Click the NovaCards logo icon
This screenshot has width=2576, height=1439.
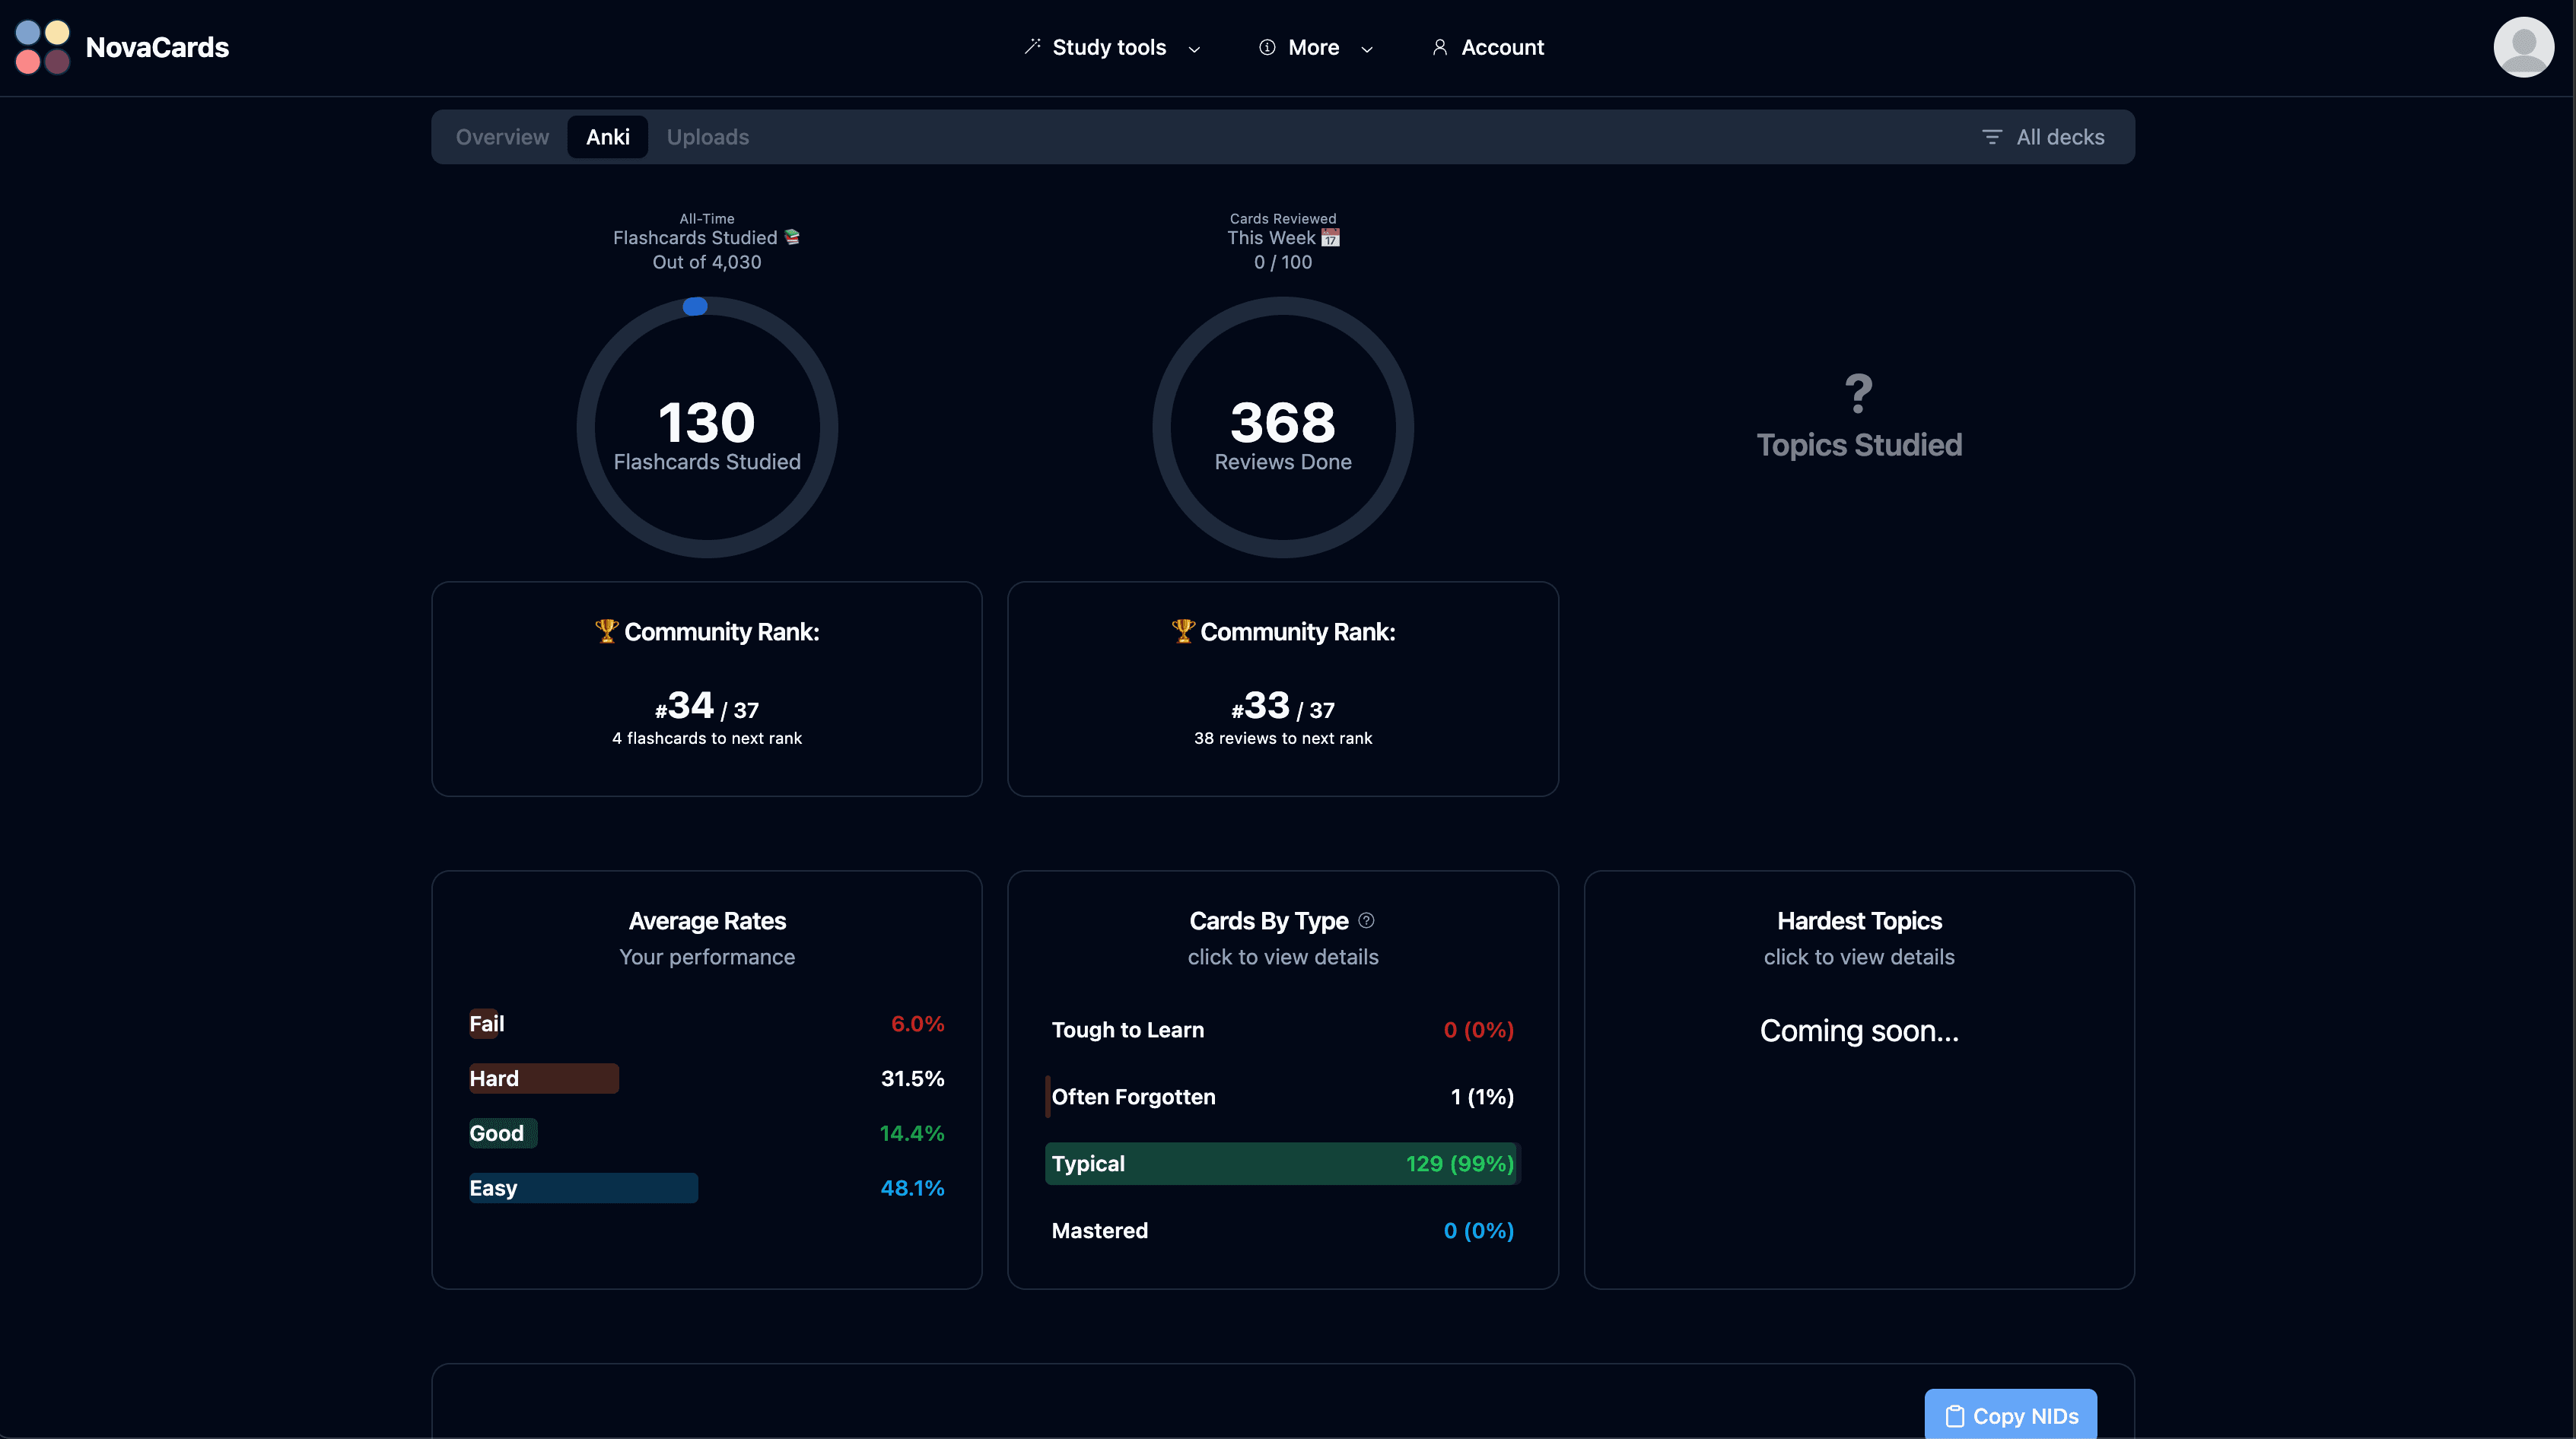pyautogui.click(x=42, y=47)
